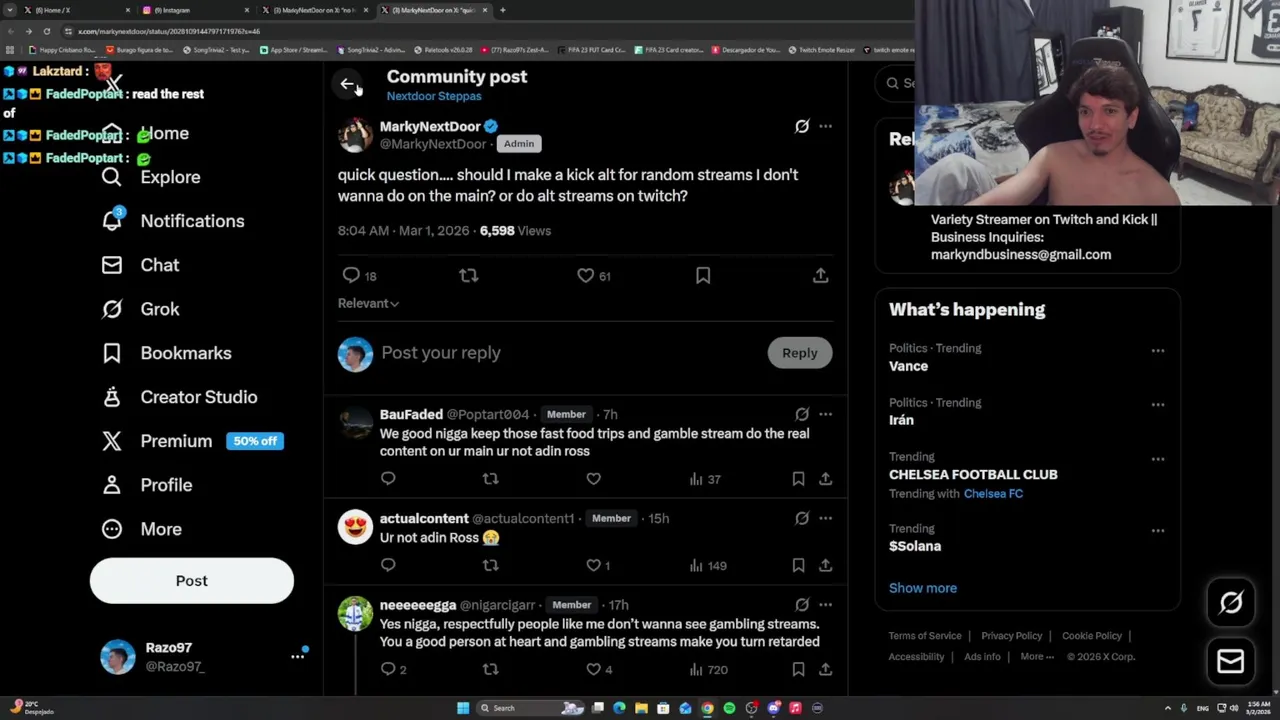
Task: Click Show more under What's happening
Action: [x=923, y=588]
